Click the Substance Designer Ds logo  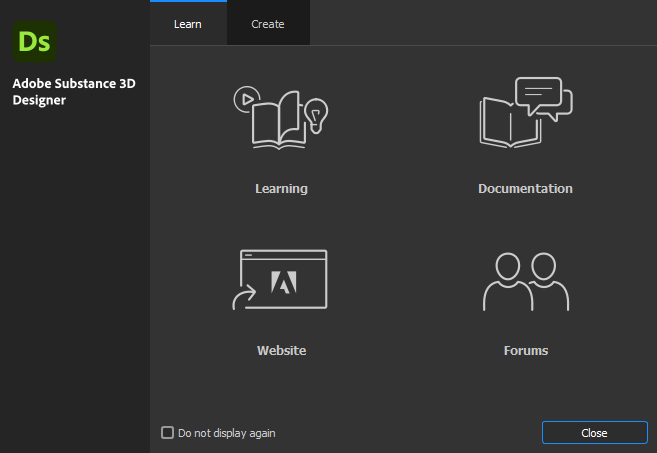(34, 41)
